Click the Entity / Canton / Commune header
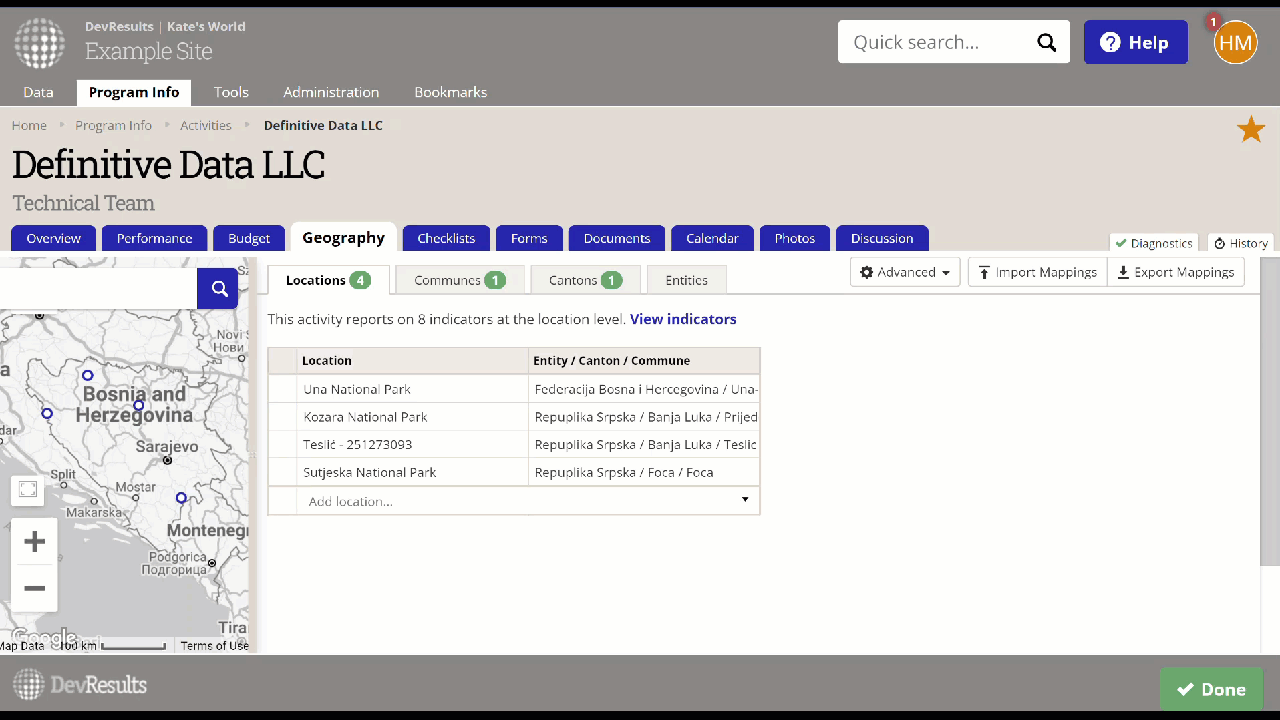Image resolution: width=1280 pixels, height=720 pixels. coord(644,360)
